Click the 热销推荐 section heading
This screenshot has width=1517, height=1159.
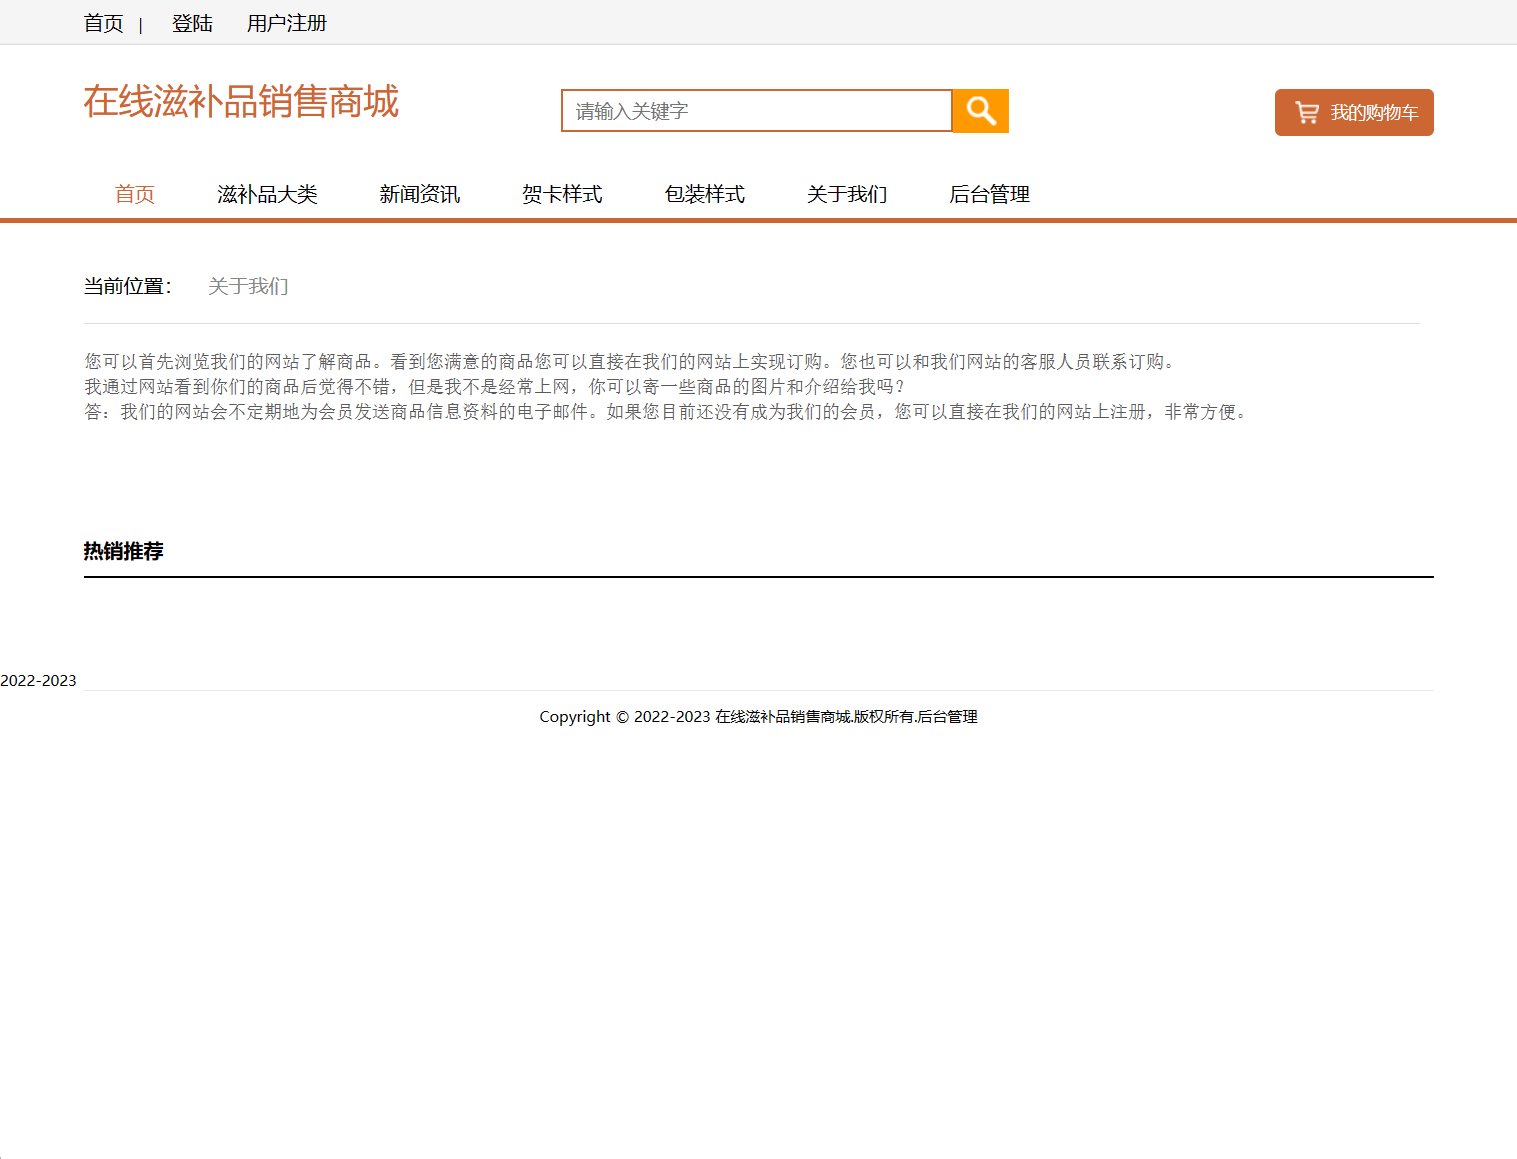pos(124,550)
